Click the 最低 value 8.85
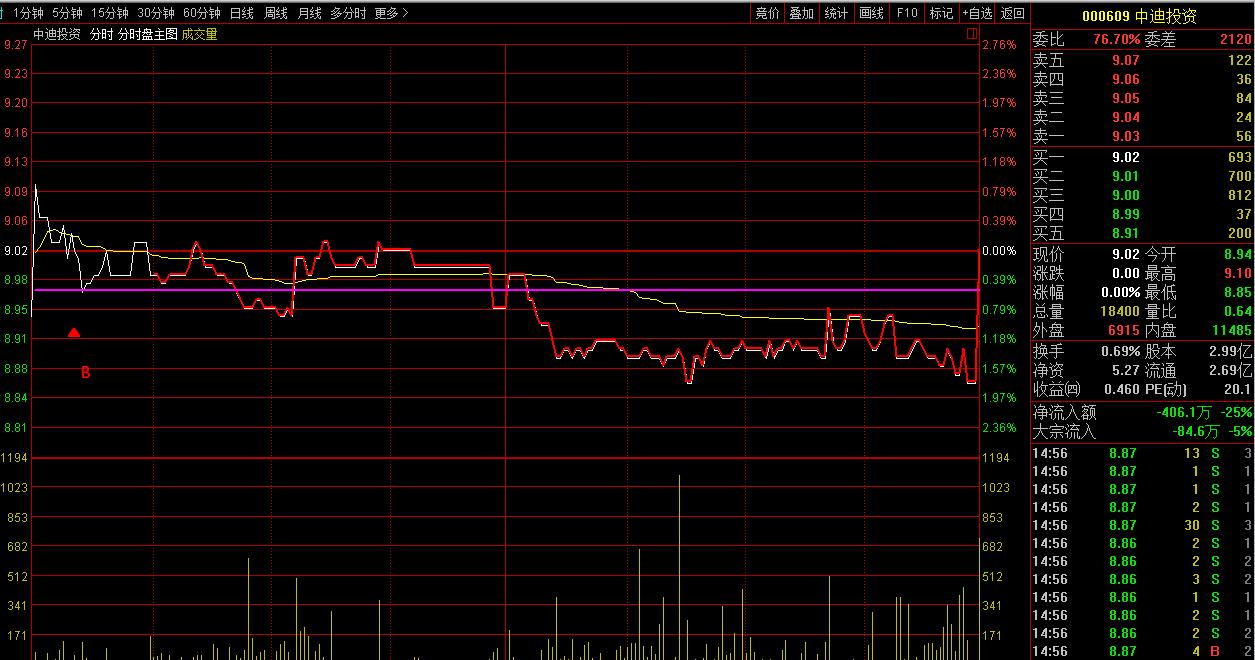 point(1238,292)
